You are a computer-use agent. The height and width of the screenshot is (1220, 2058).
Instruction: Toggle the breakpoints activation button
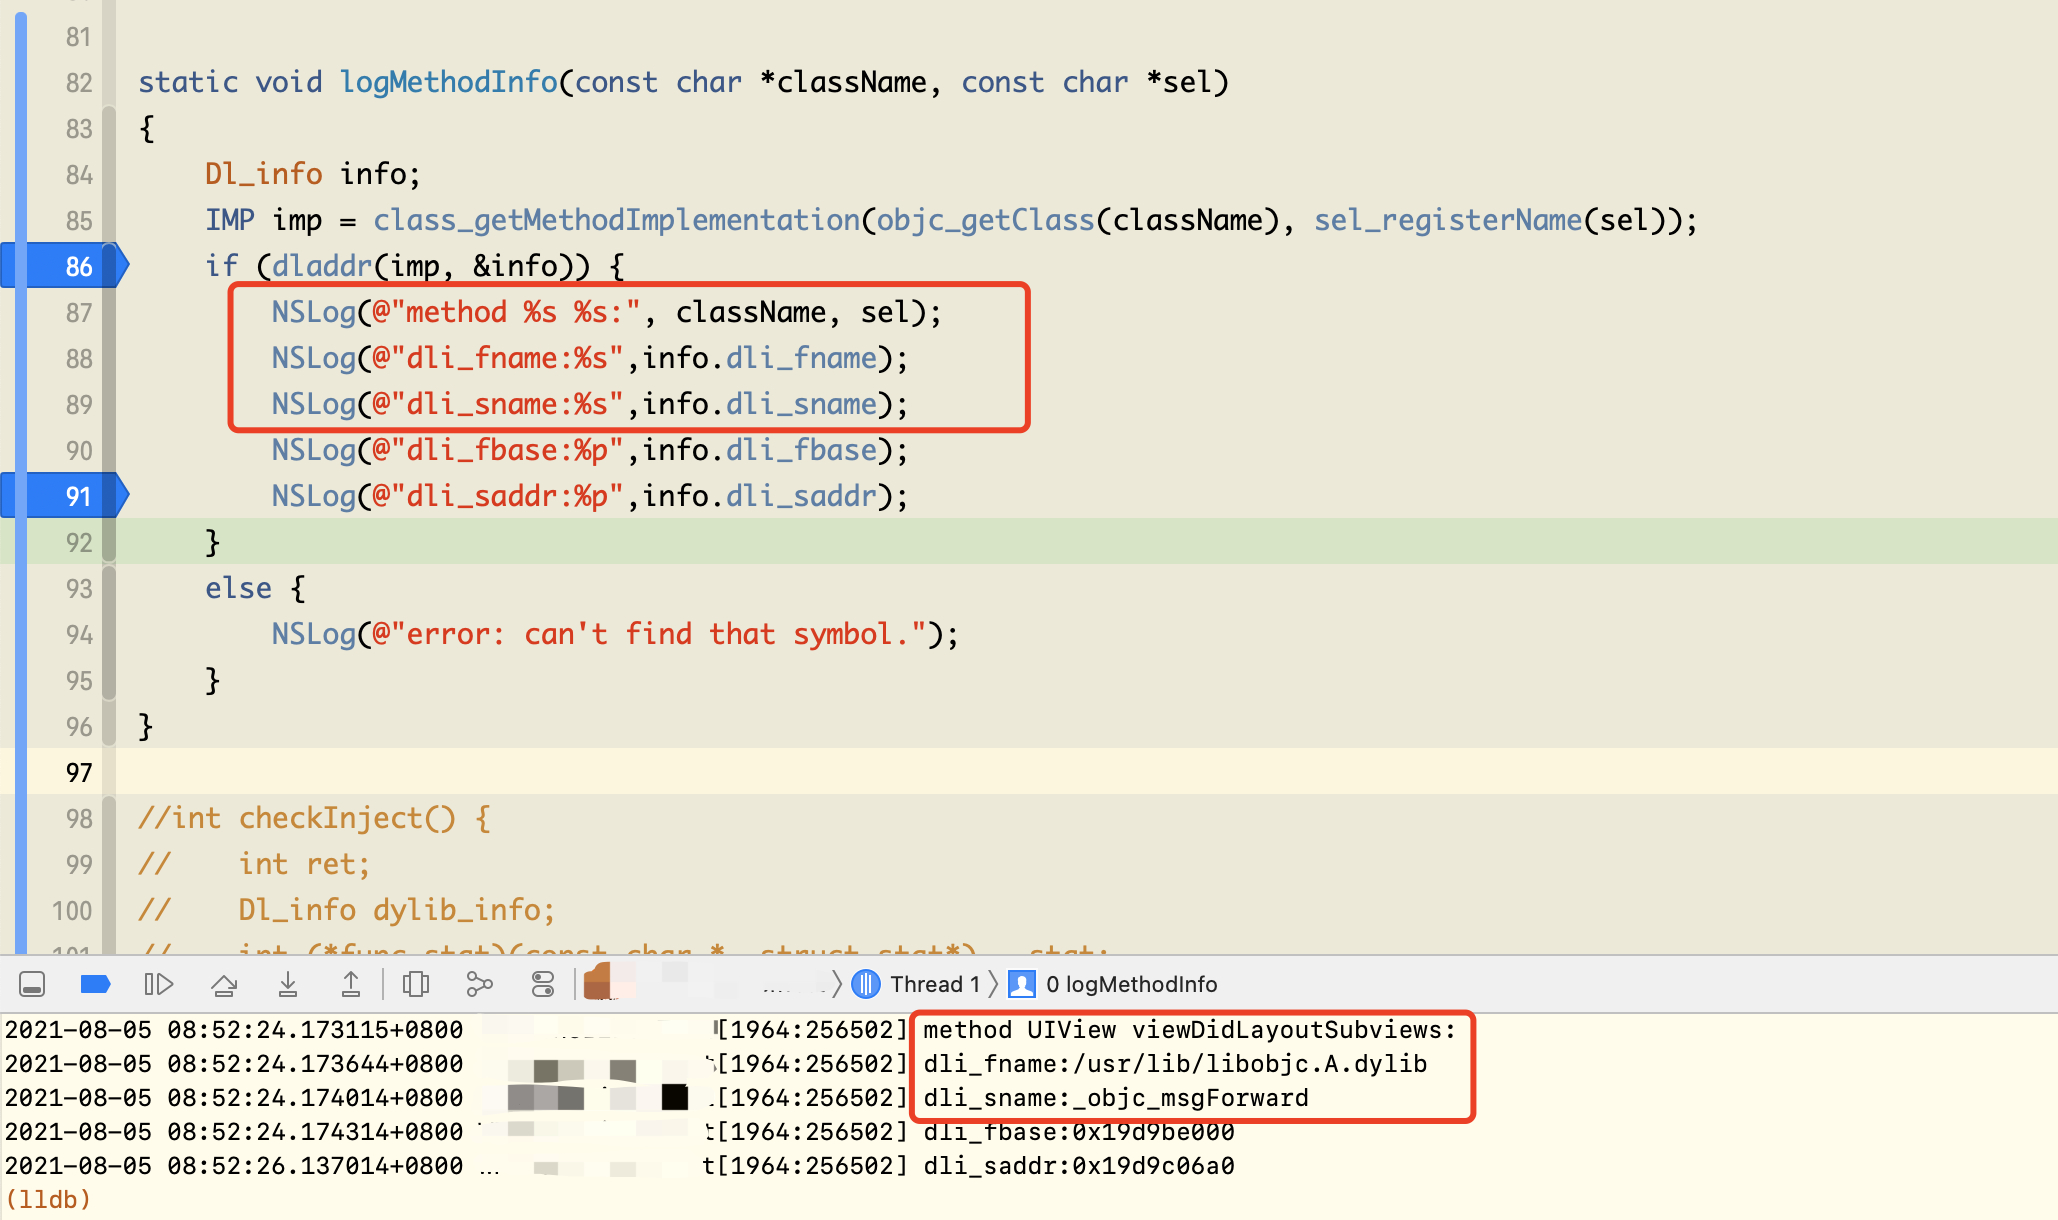tap(95, 985)
